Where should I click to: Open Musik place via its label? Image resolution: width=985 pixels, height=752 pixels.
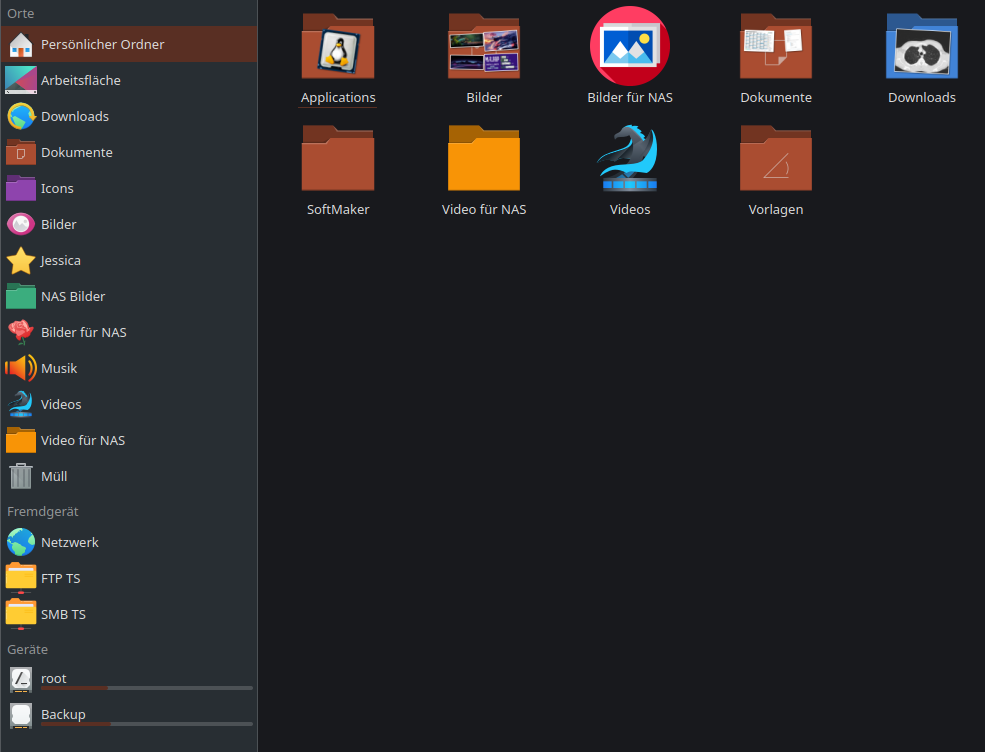pos(59,368)
